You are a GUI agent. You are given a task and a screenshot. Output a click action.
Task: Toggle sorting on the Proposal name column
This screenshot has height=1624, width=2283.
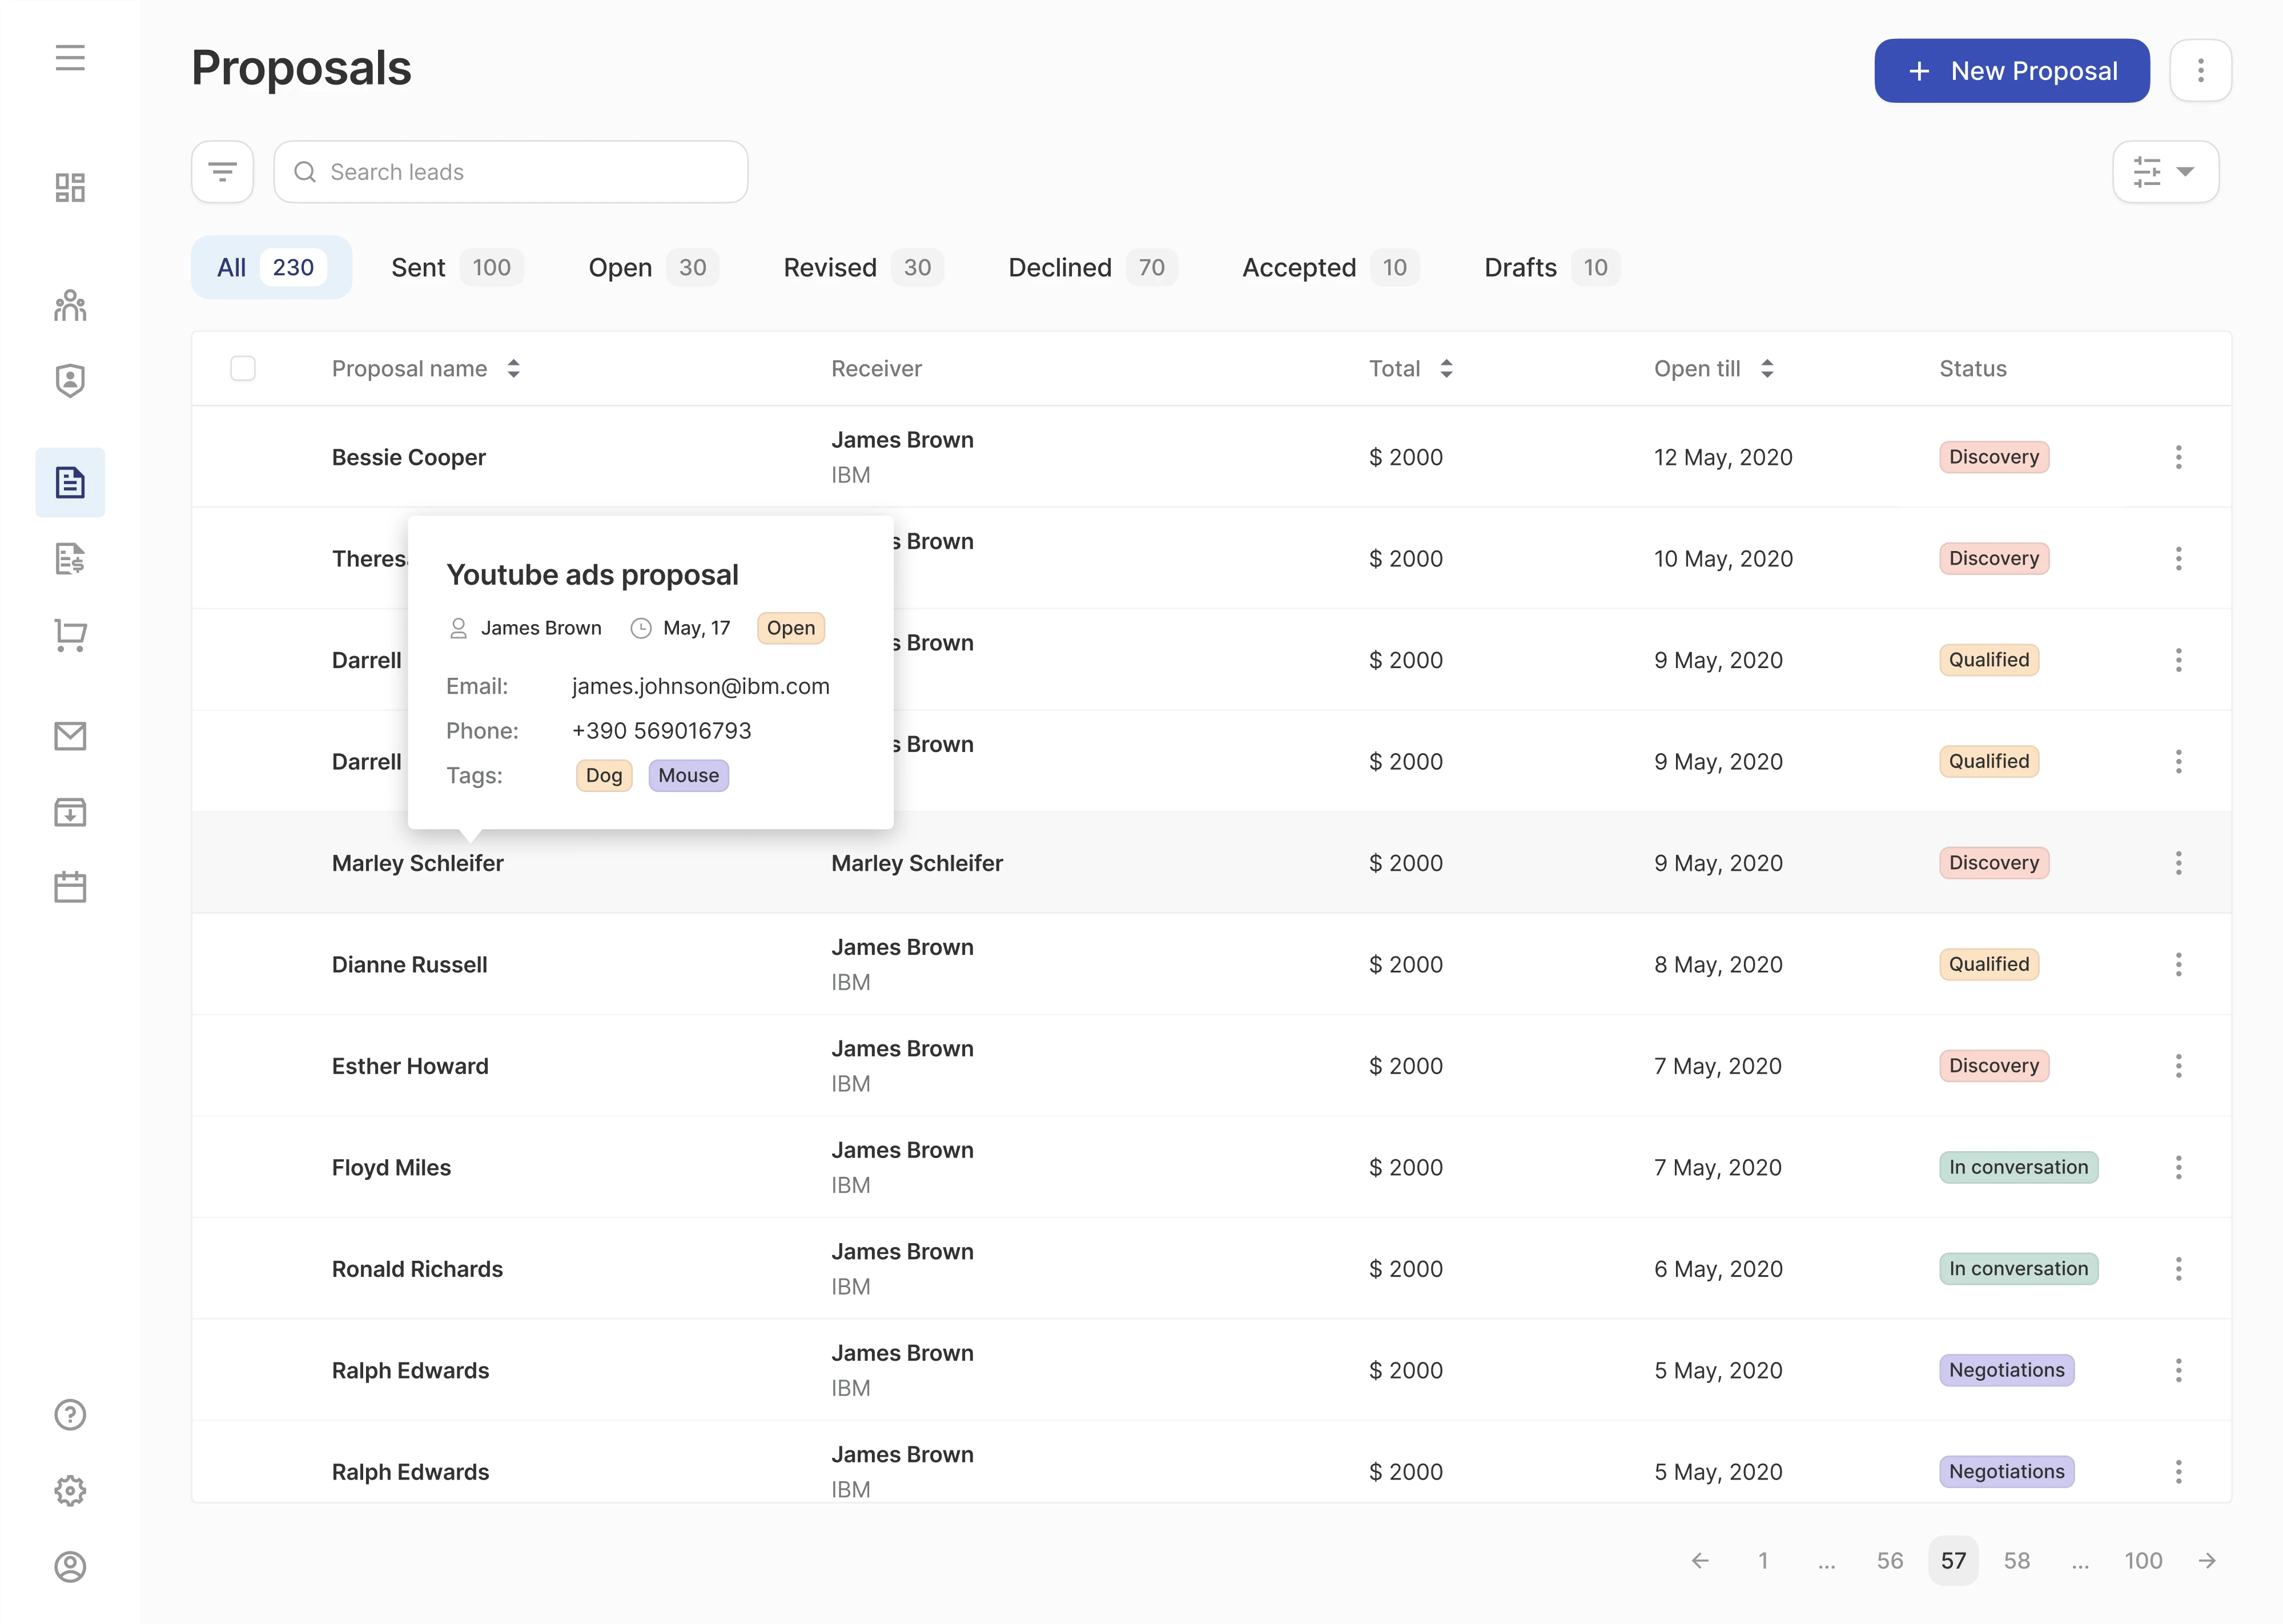click(513, 368)
